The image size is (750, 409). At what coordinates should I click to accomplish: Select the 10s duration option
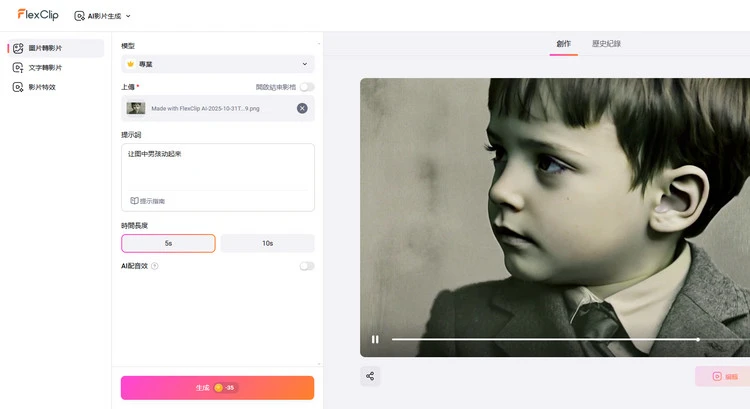[267, 243]
